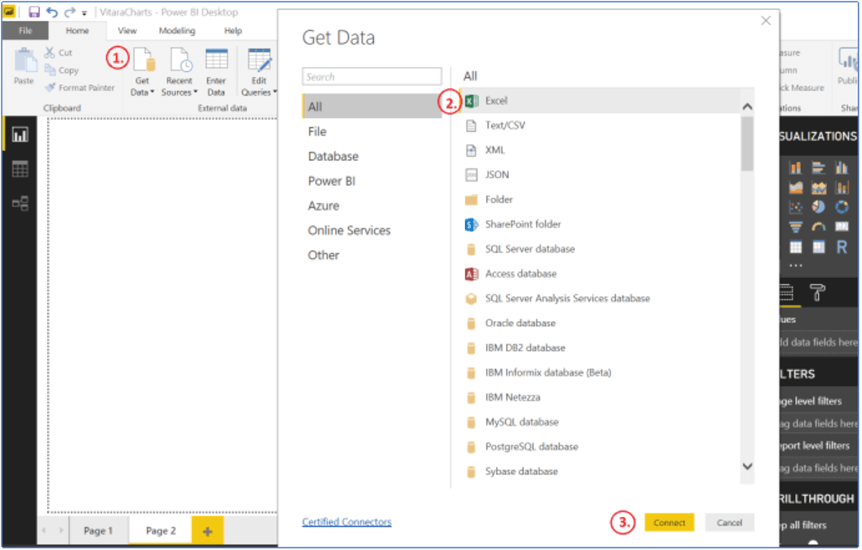
Task: Expand the Edit Queries dropdown arrow
Action: click(275, 92)
